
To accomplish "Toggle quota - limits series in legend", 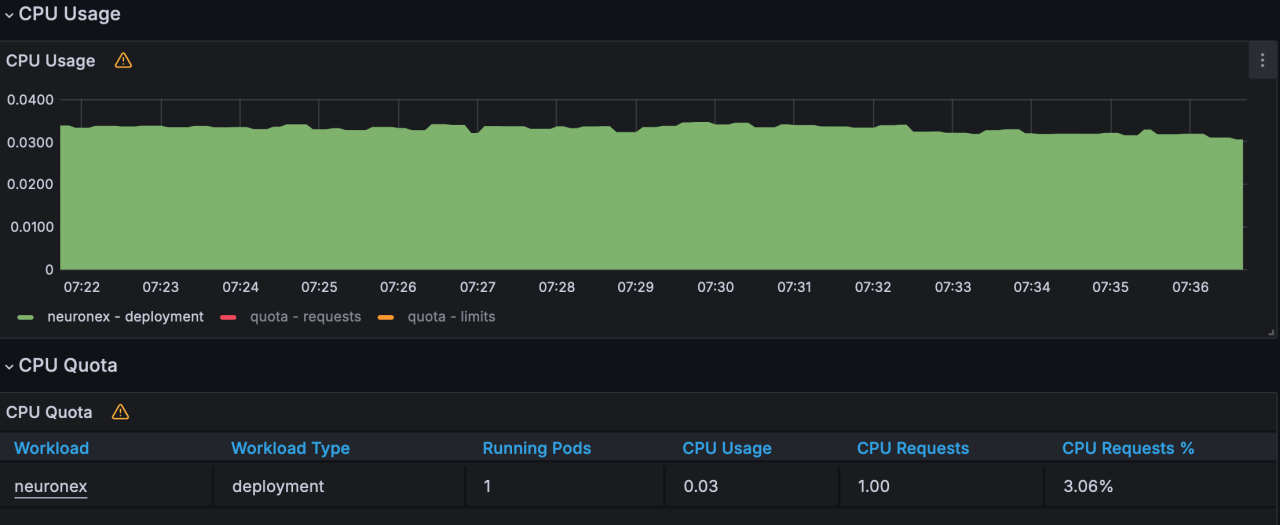I will (451, 317).
